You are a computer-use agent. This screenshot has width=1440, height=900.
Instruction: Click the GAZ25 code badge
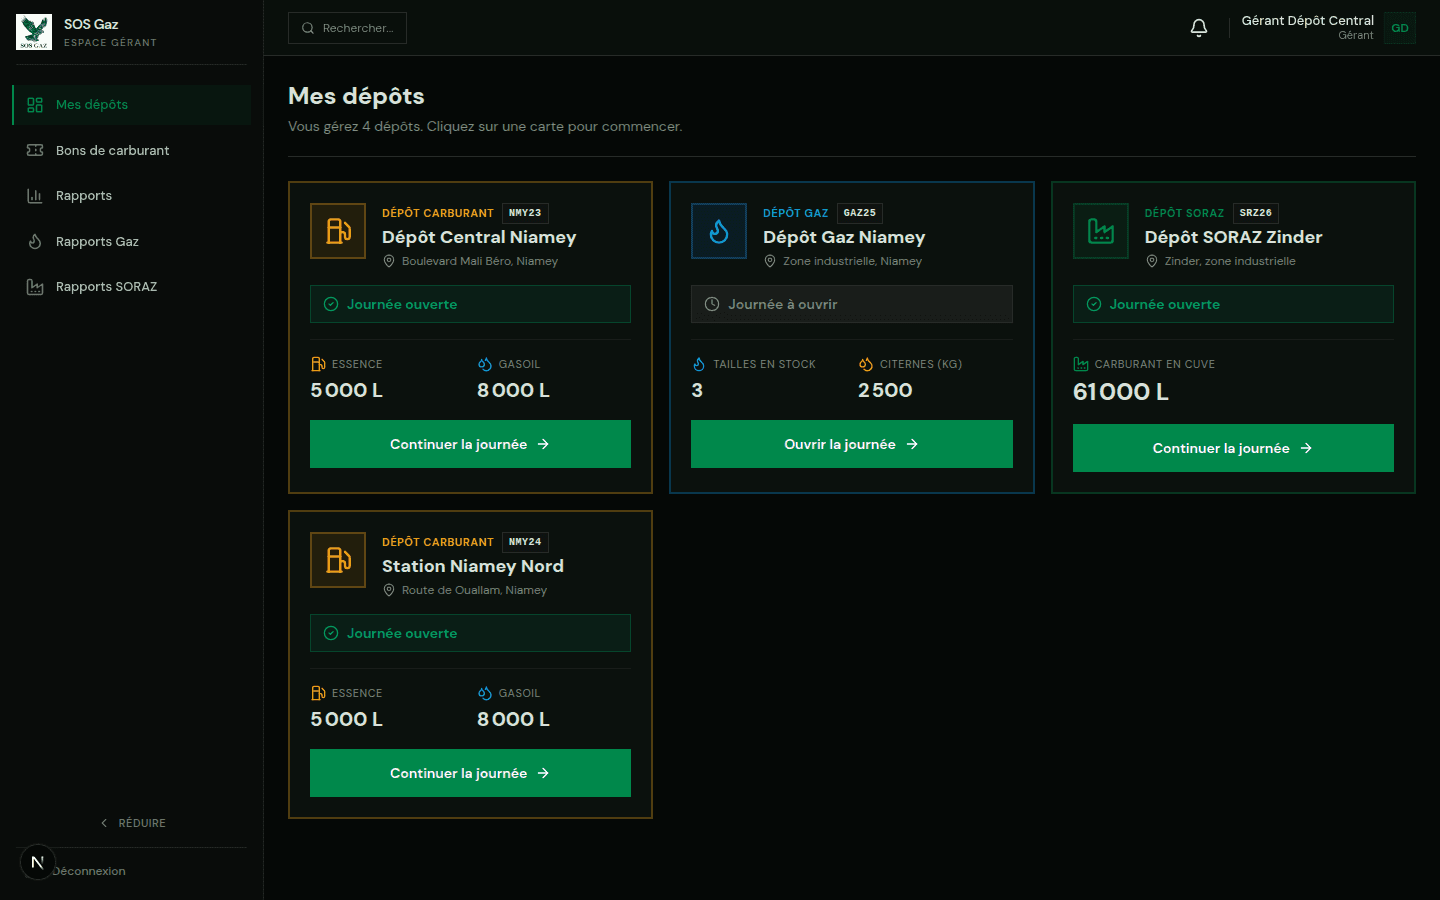[x=860, y=213]
